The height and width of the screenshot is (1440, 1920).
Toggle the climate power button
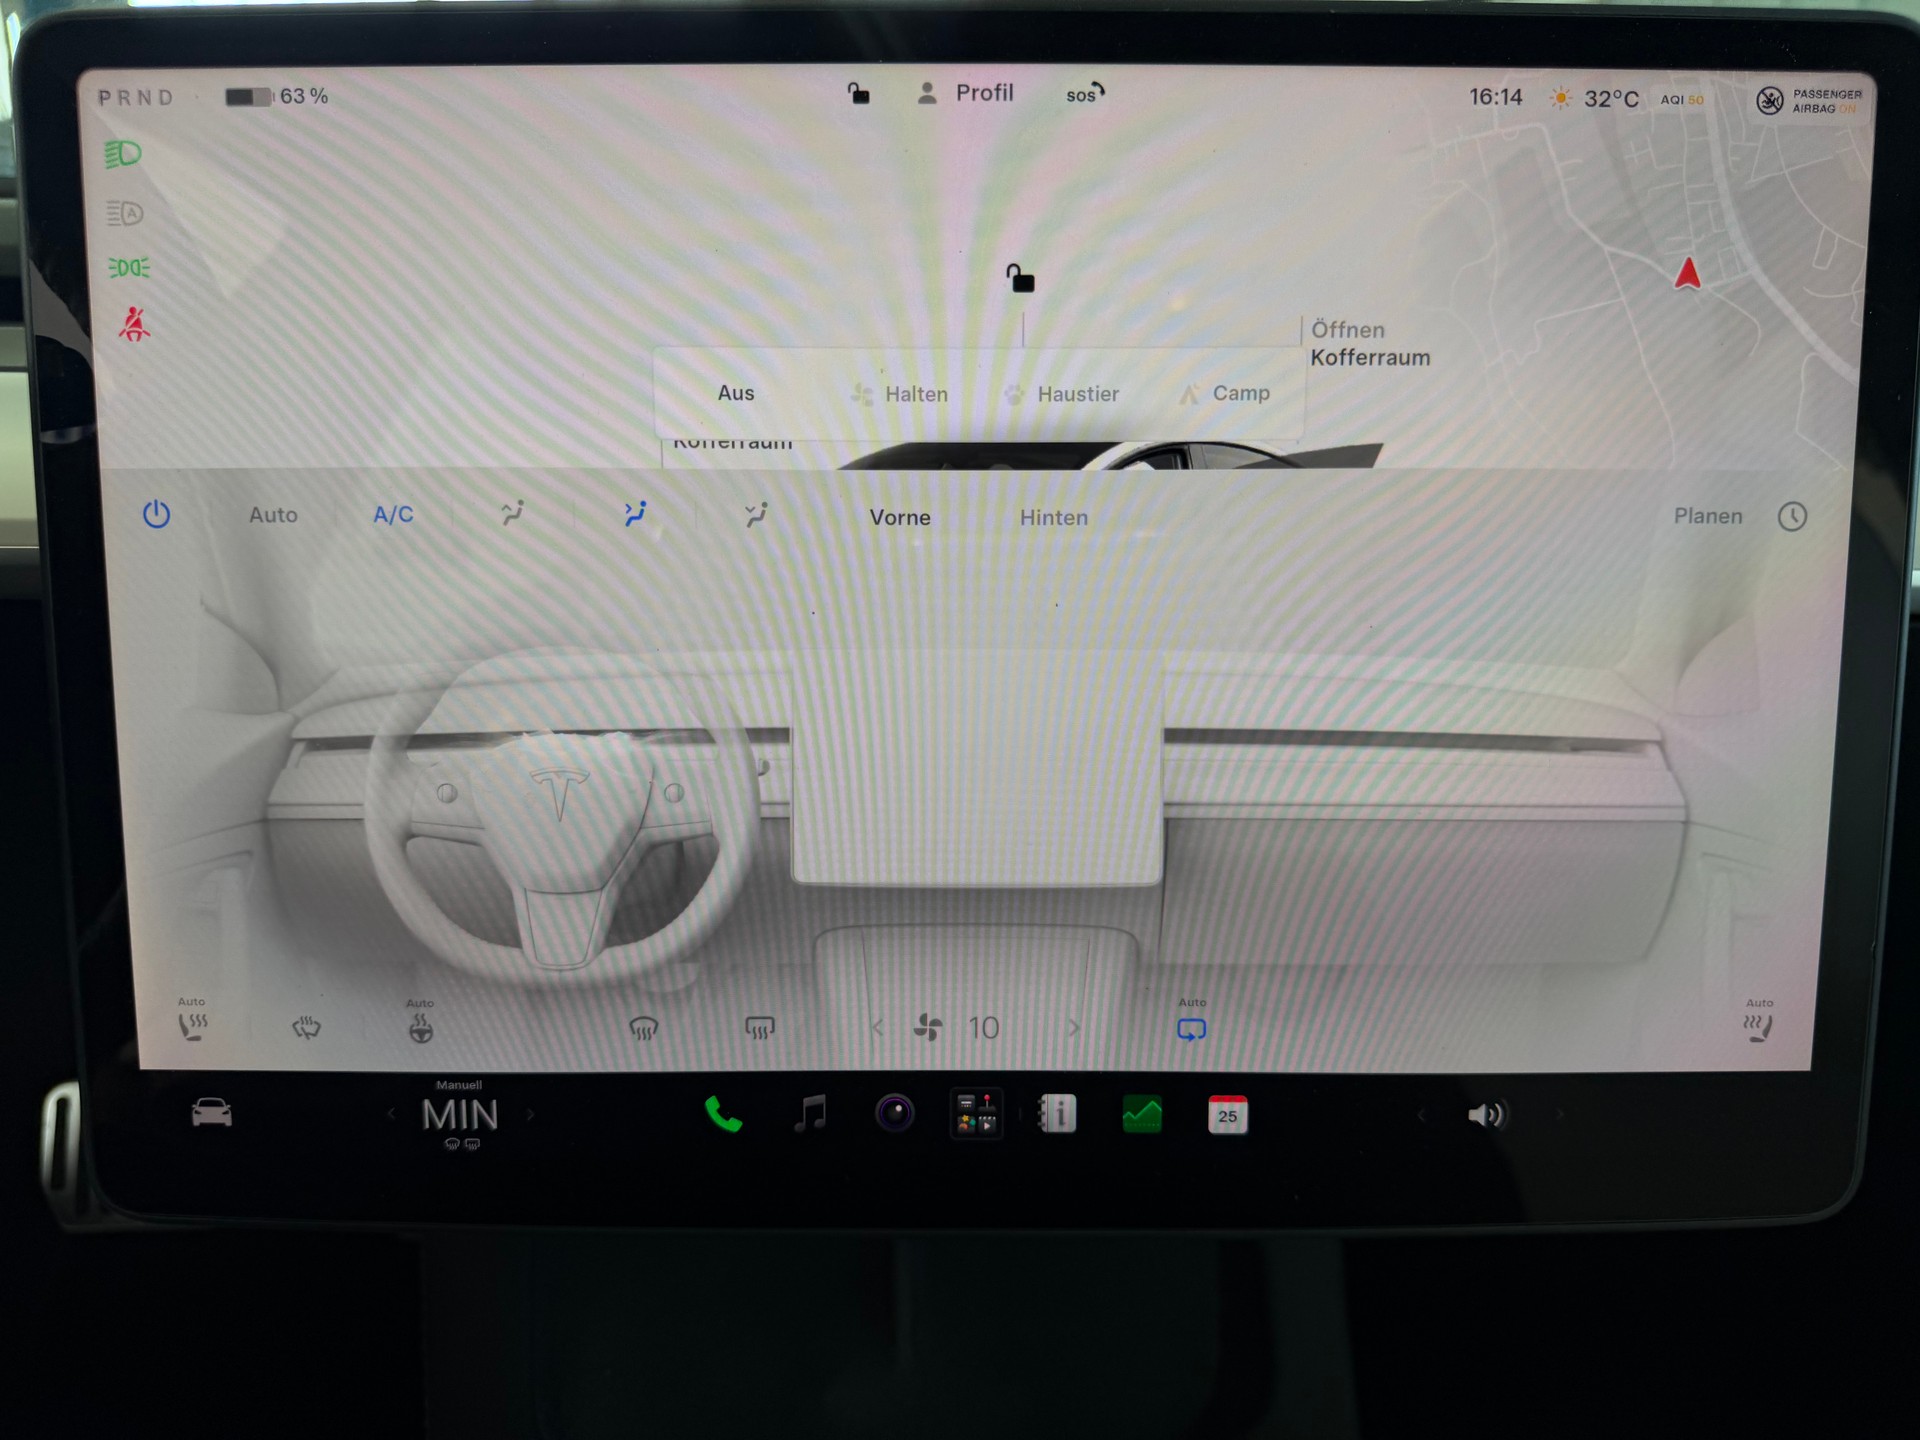156,515
